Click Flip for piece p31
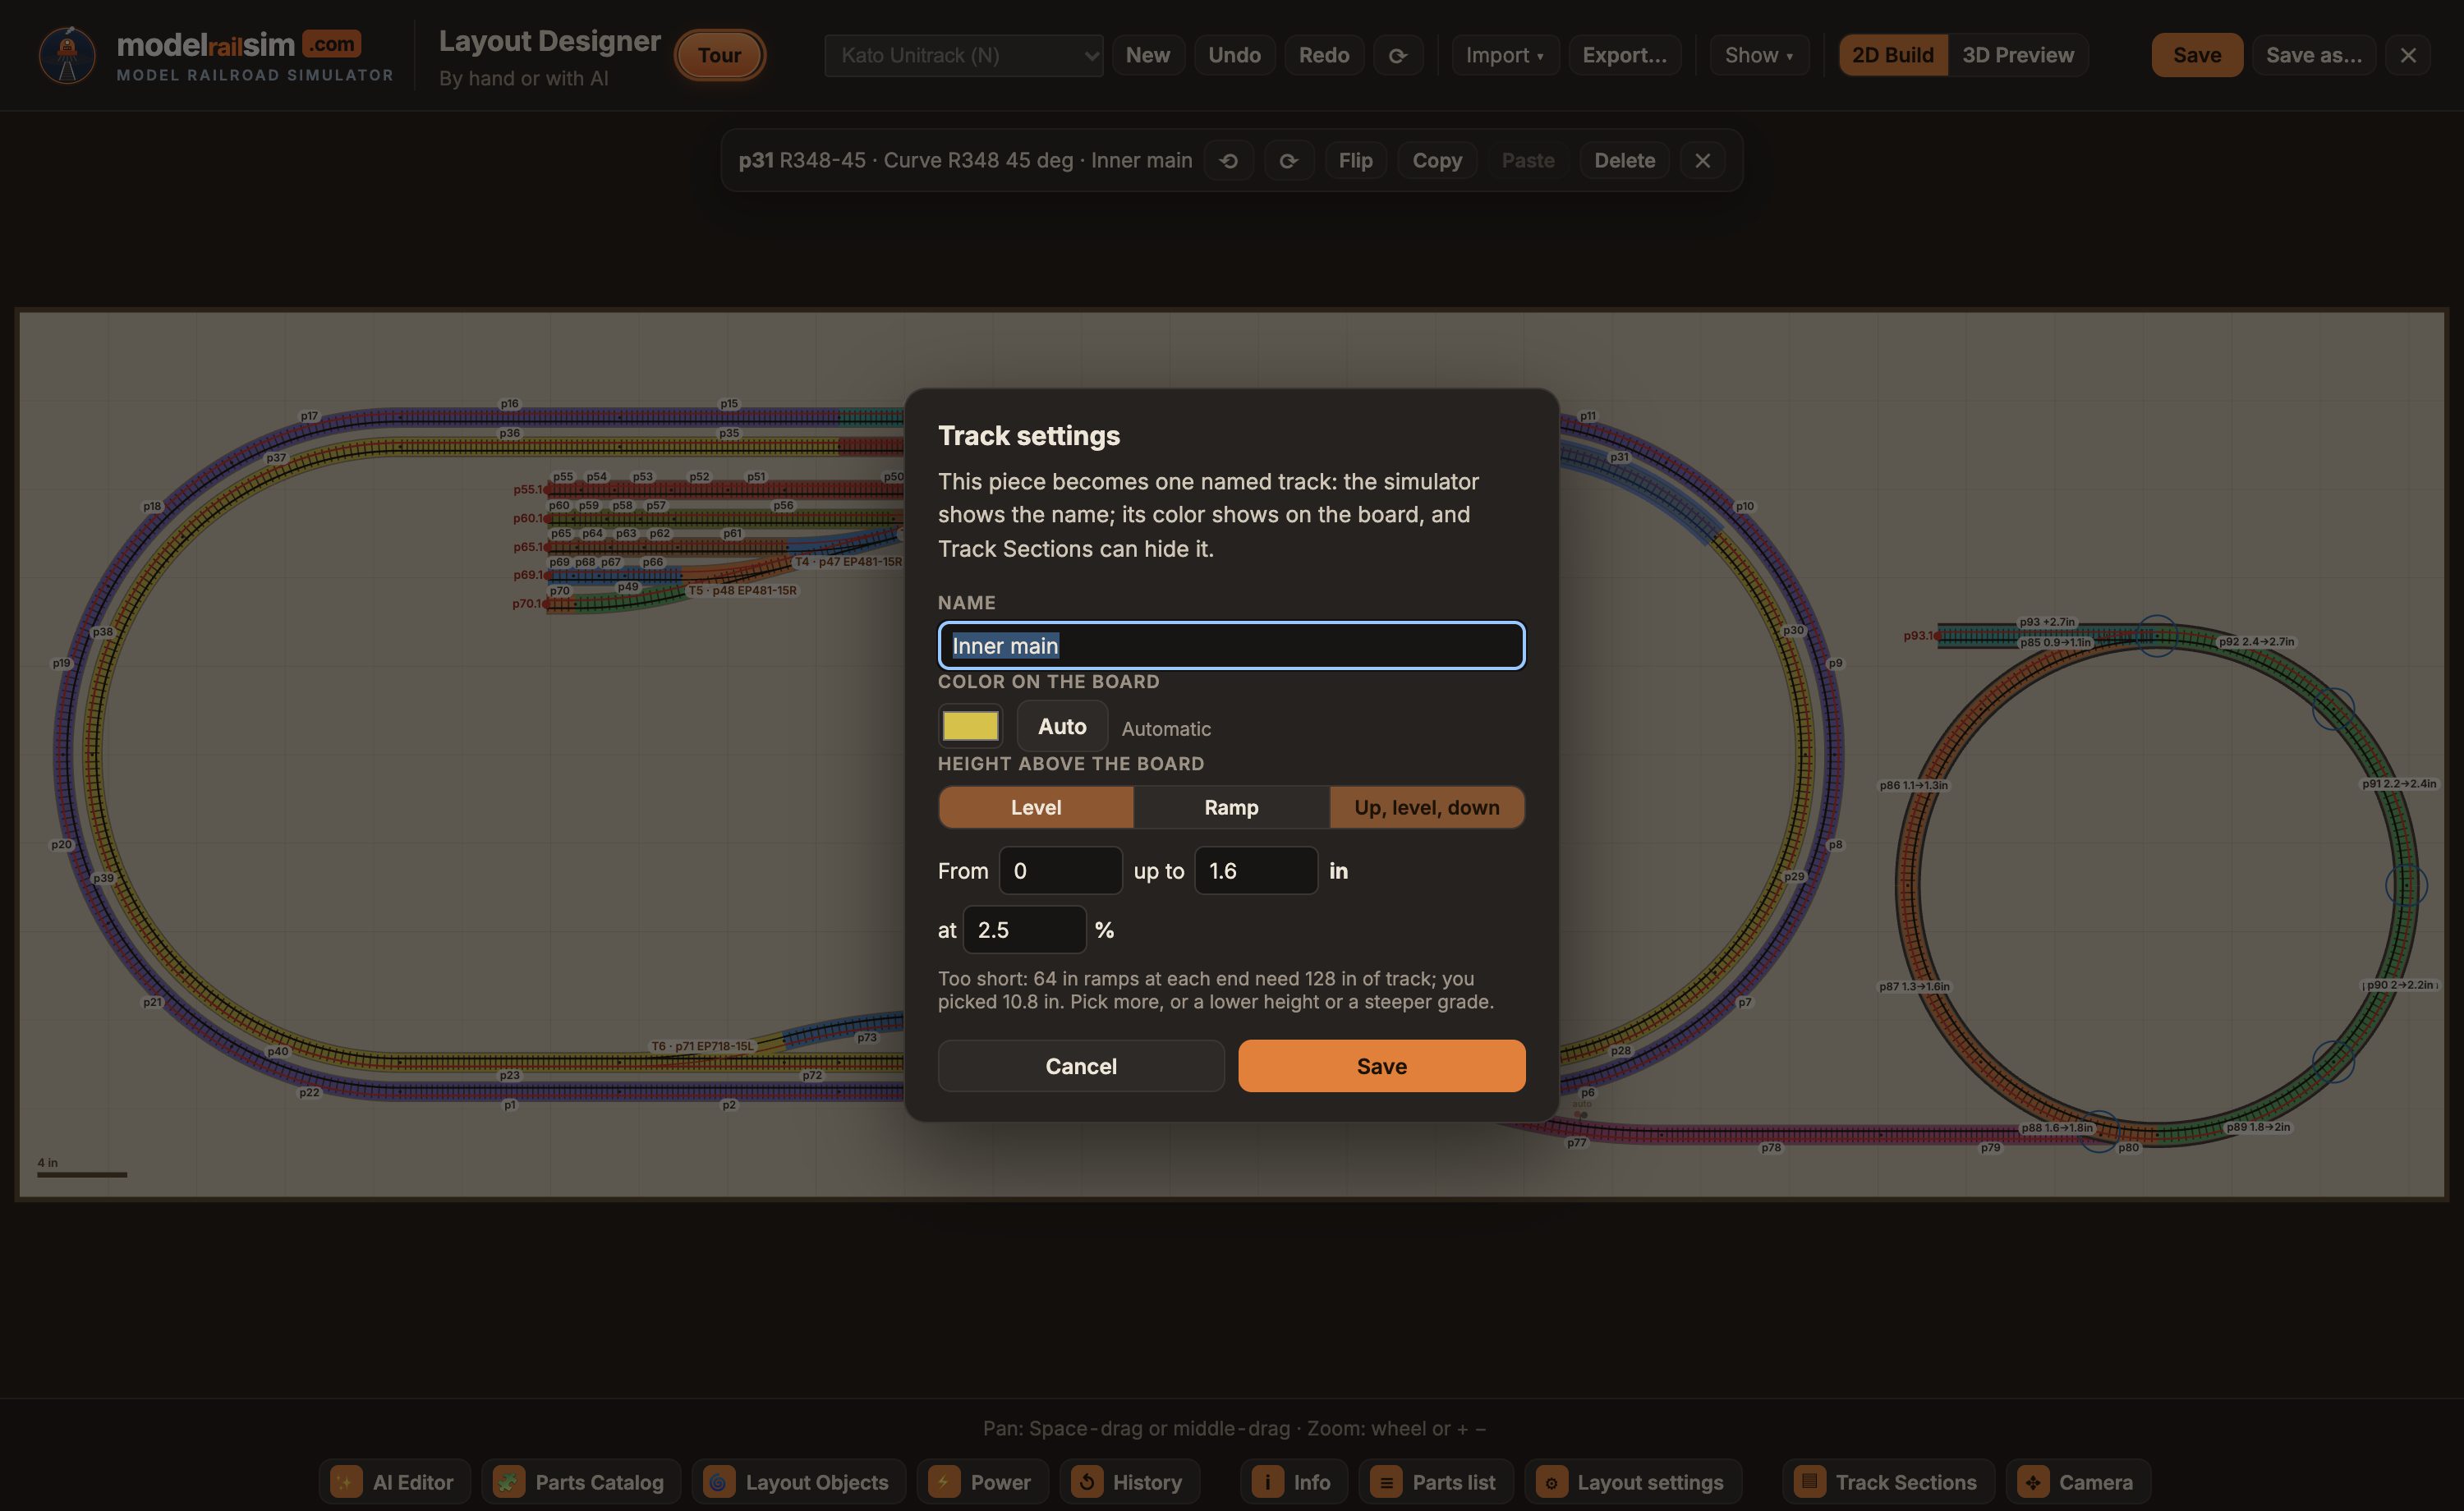The width and height of the screenshot is (2464, 1511). pyautogui.click(x=1356, y=160)
